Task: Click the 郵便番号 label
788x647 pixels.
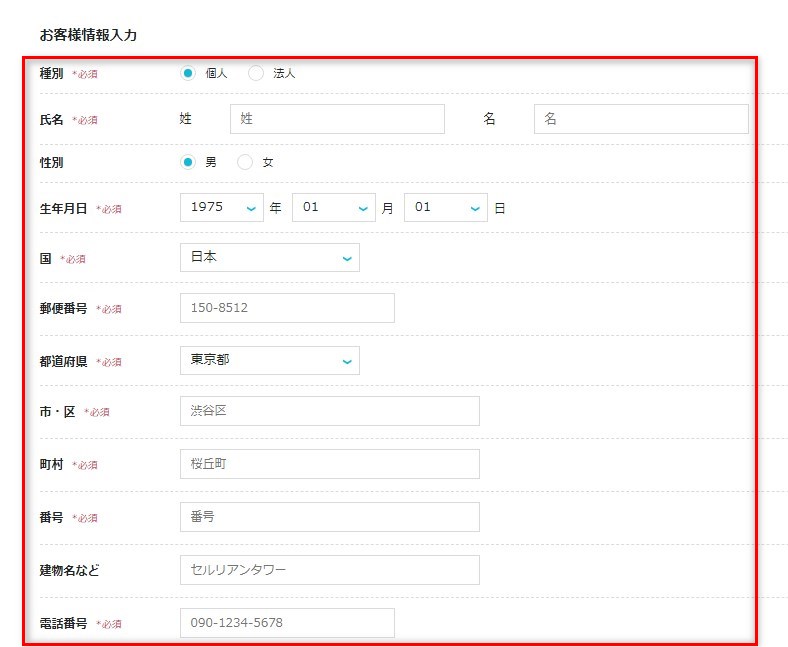Action: [63, 308]
